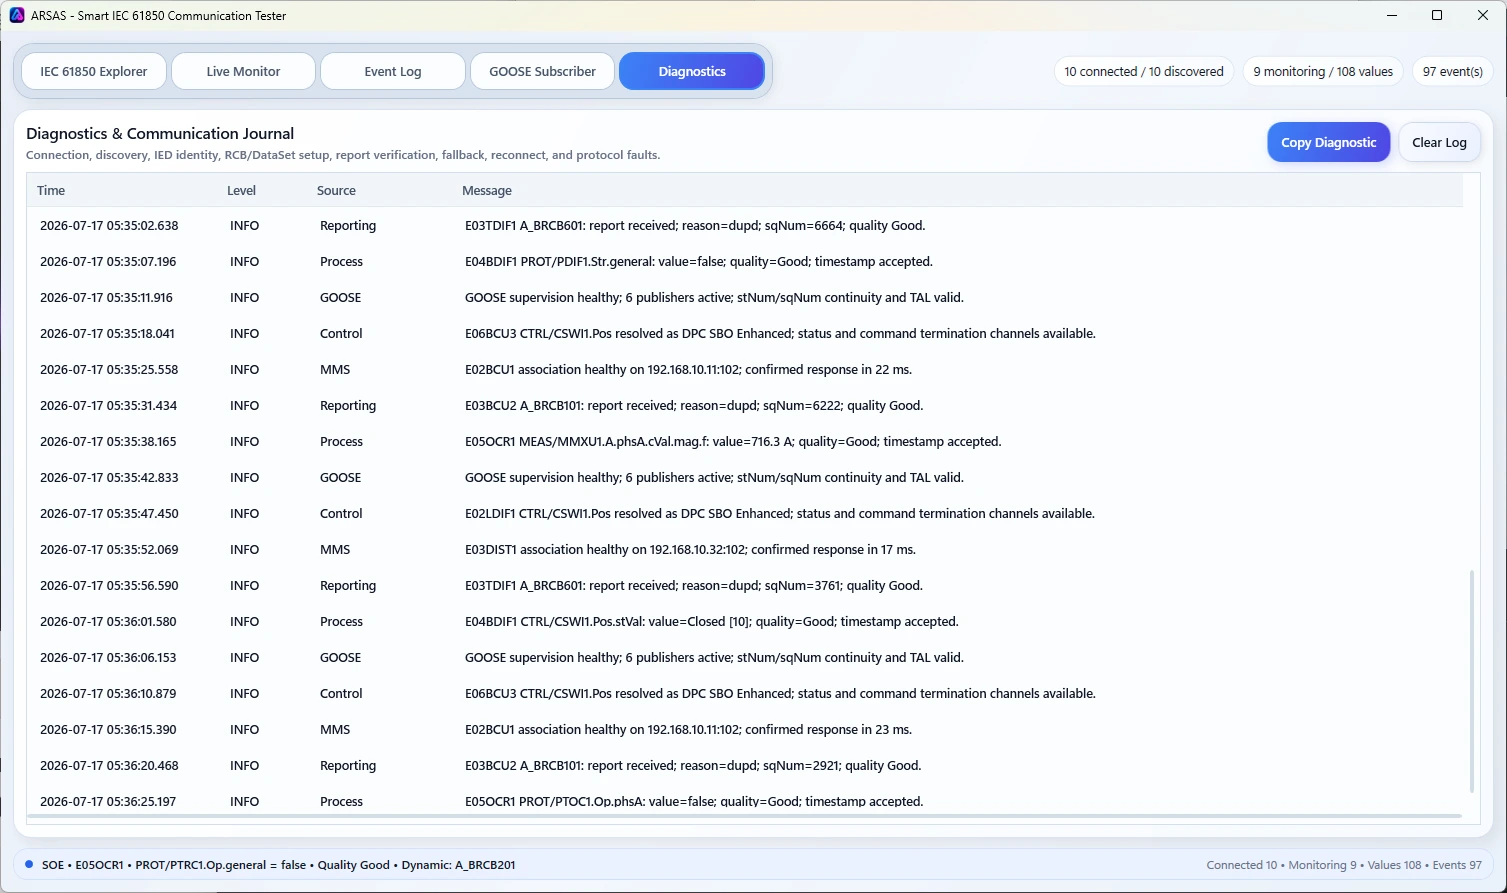Click the vertical scrollbar thumb of the journal

click(1471, 681)
